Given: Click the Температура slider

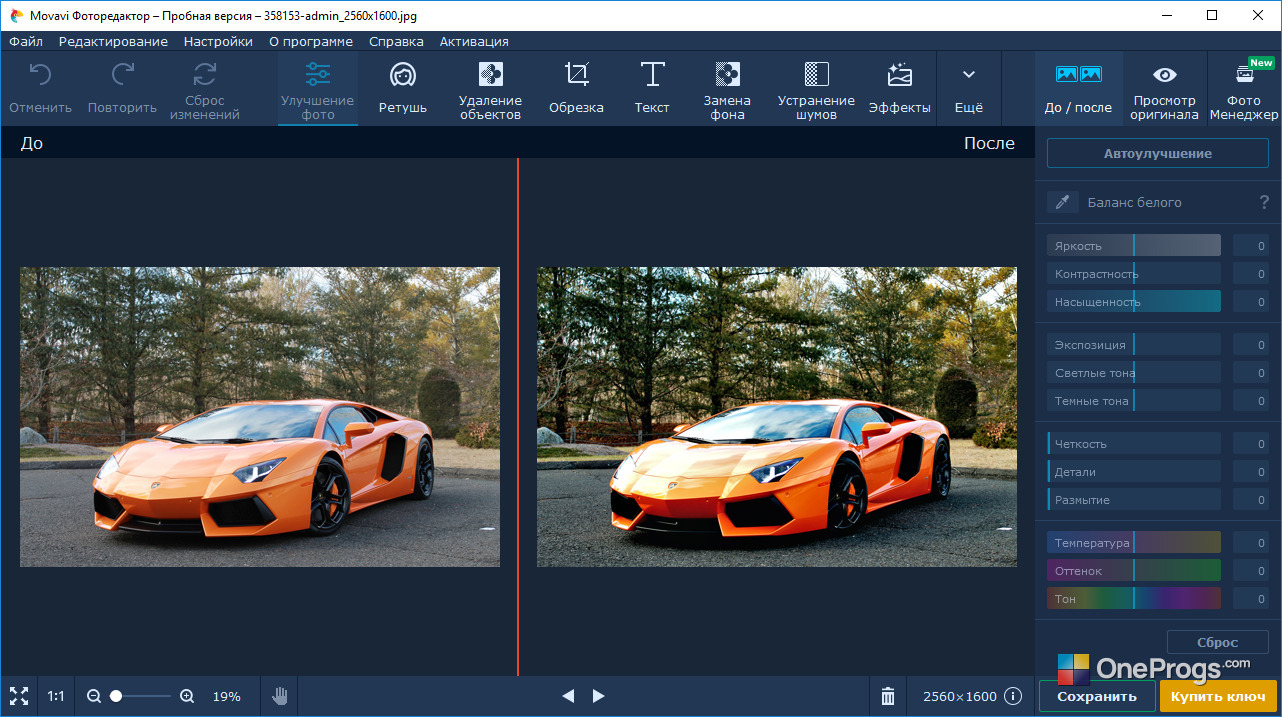Looking at the screenshot, I should tap(1134, 542).
